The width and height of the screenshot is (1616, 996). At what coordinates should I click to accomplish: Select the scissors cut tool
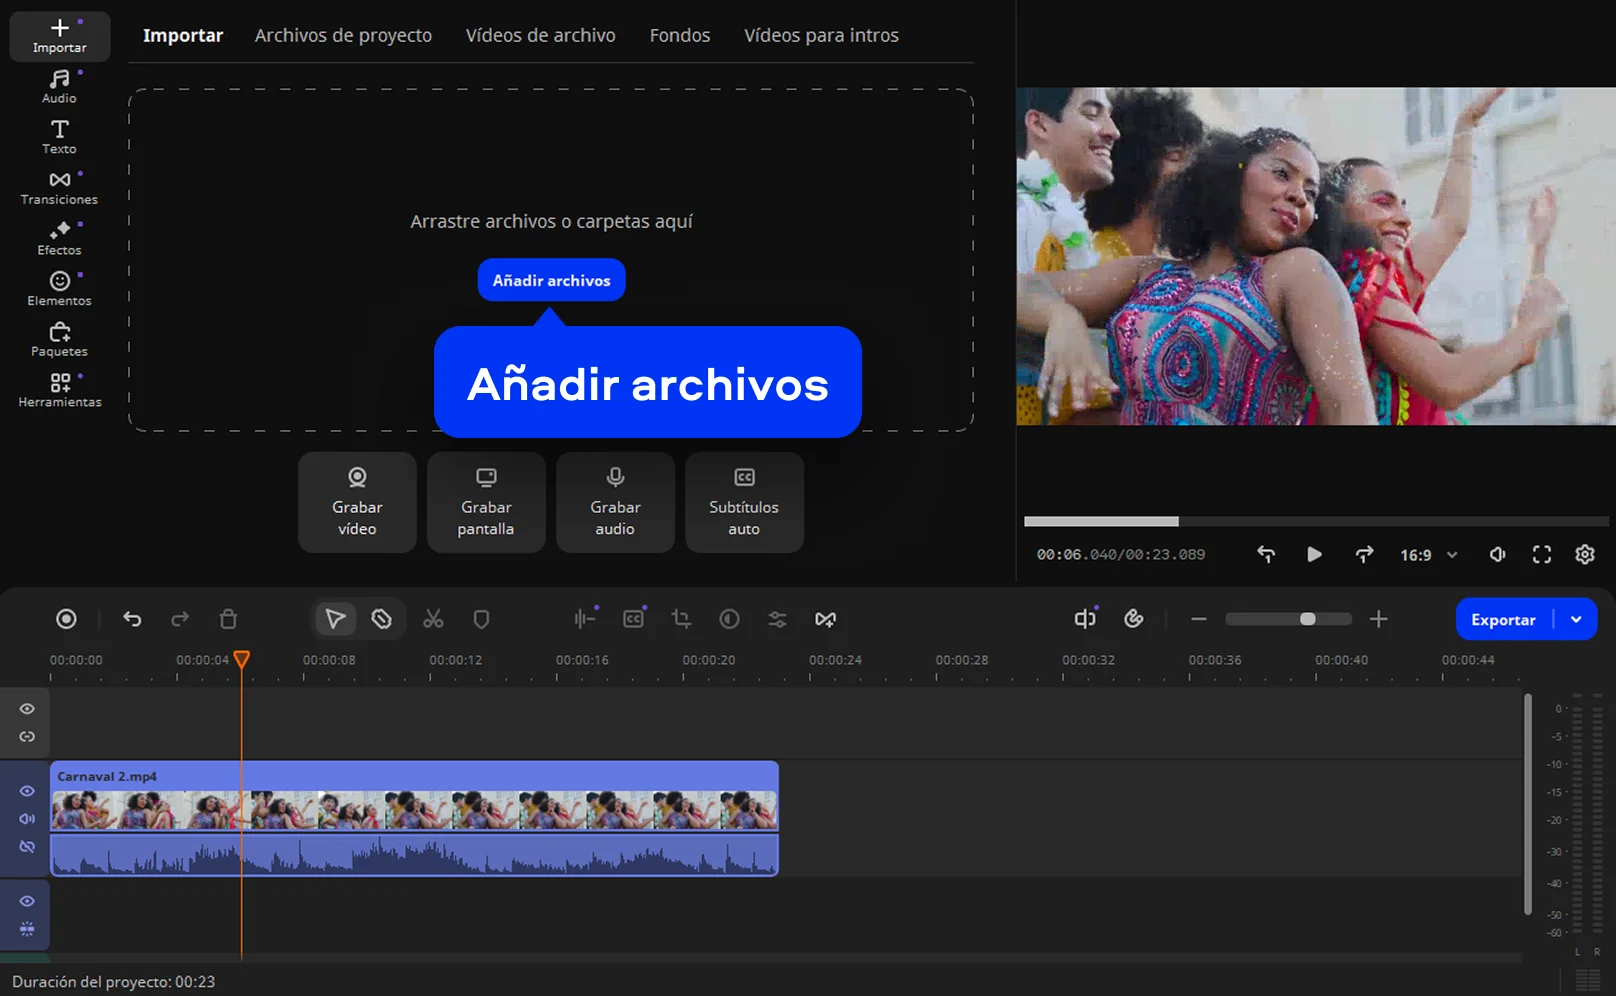tap(433, 619)
